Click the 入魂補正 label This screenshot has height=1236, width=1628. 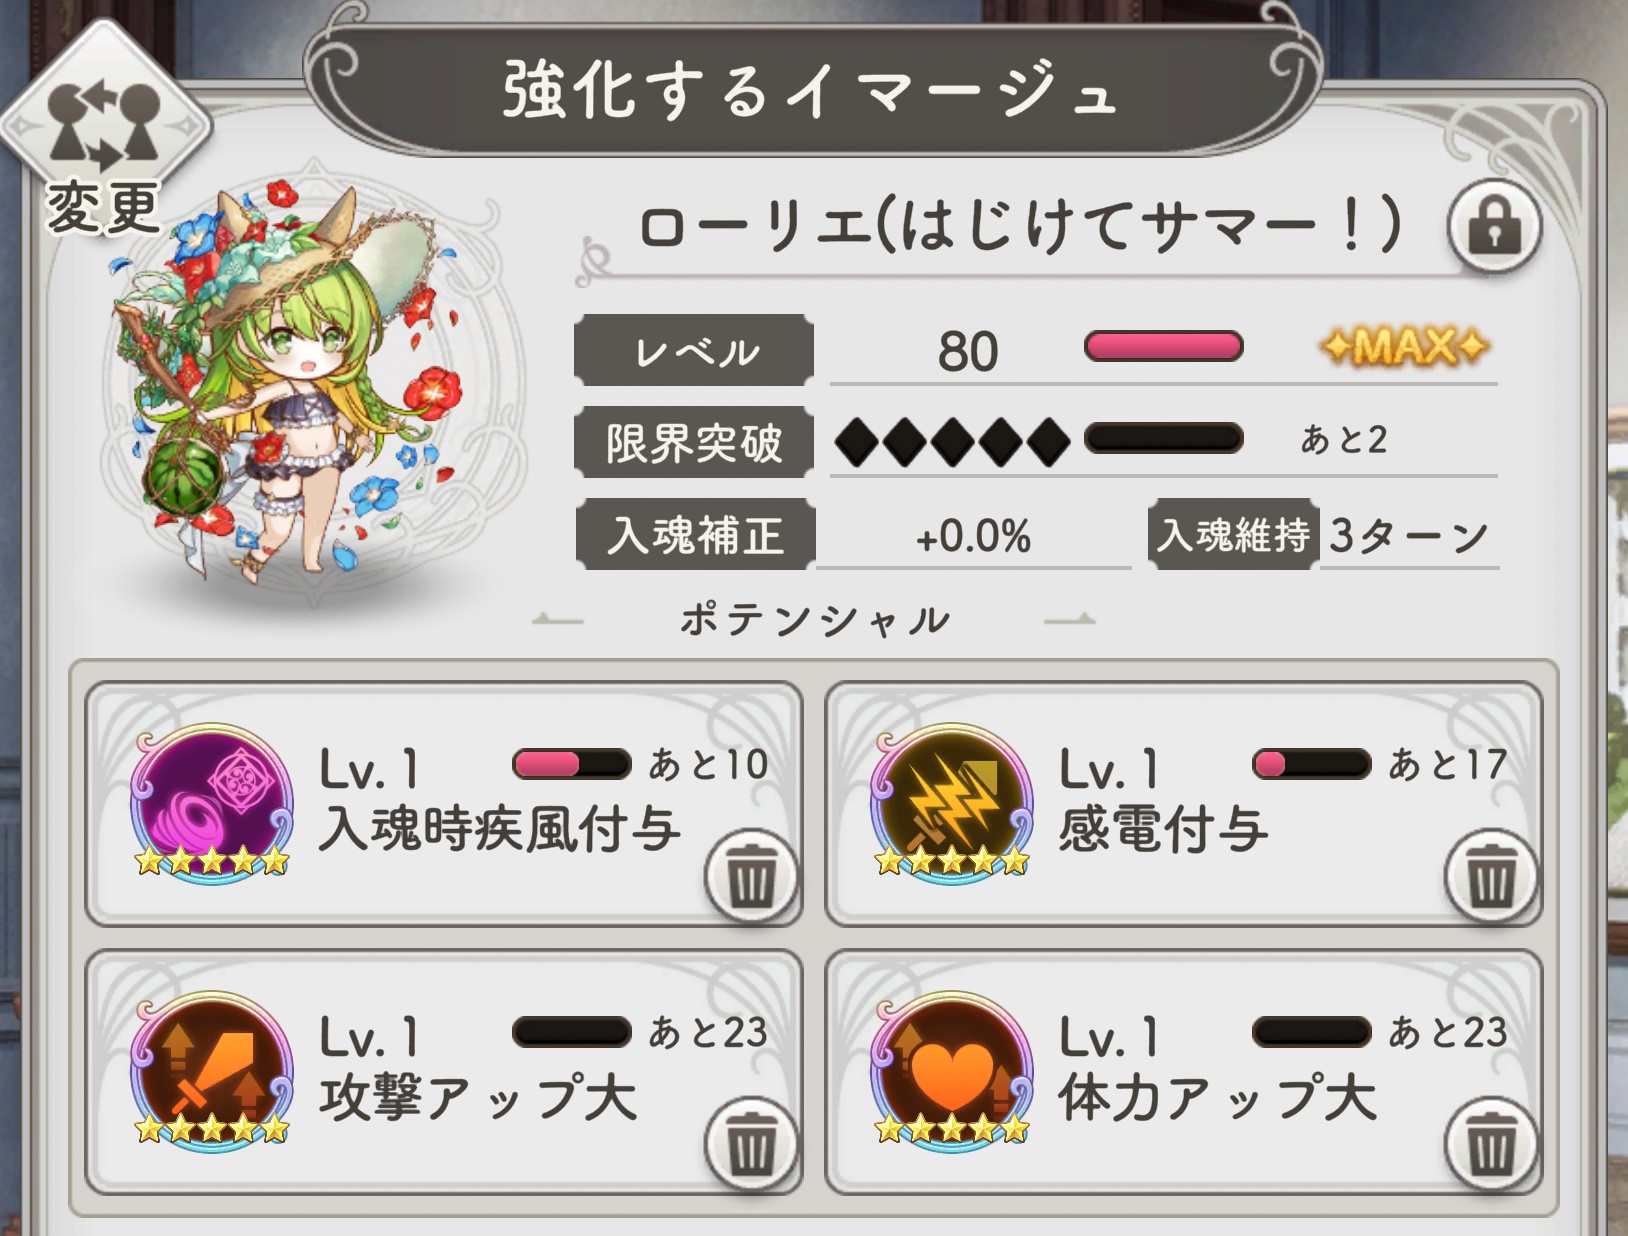click(695, 534)
